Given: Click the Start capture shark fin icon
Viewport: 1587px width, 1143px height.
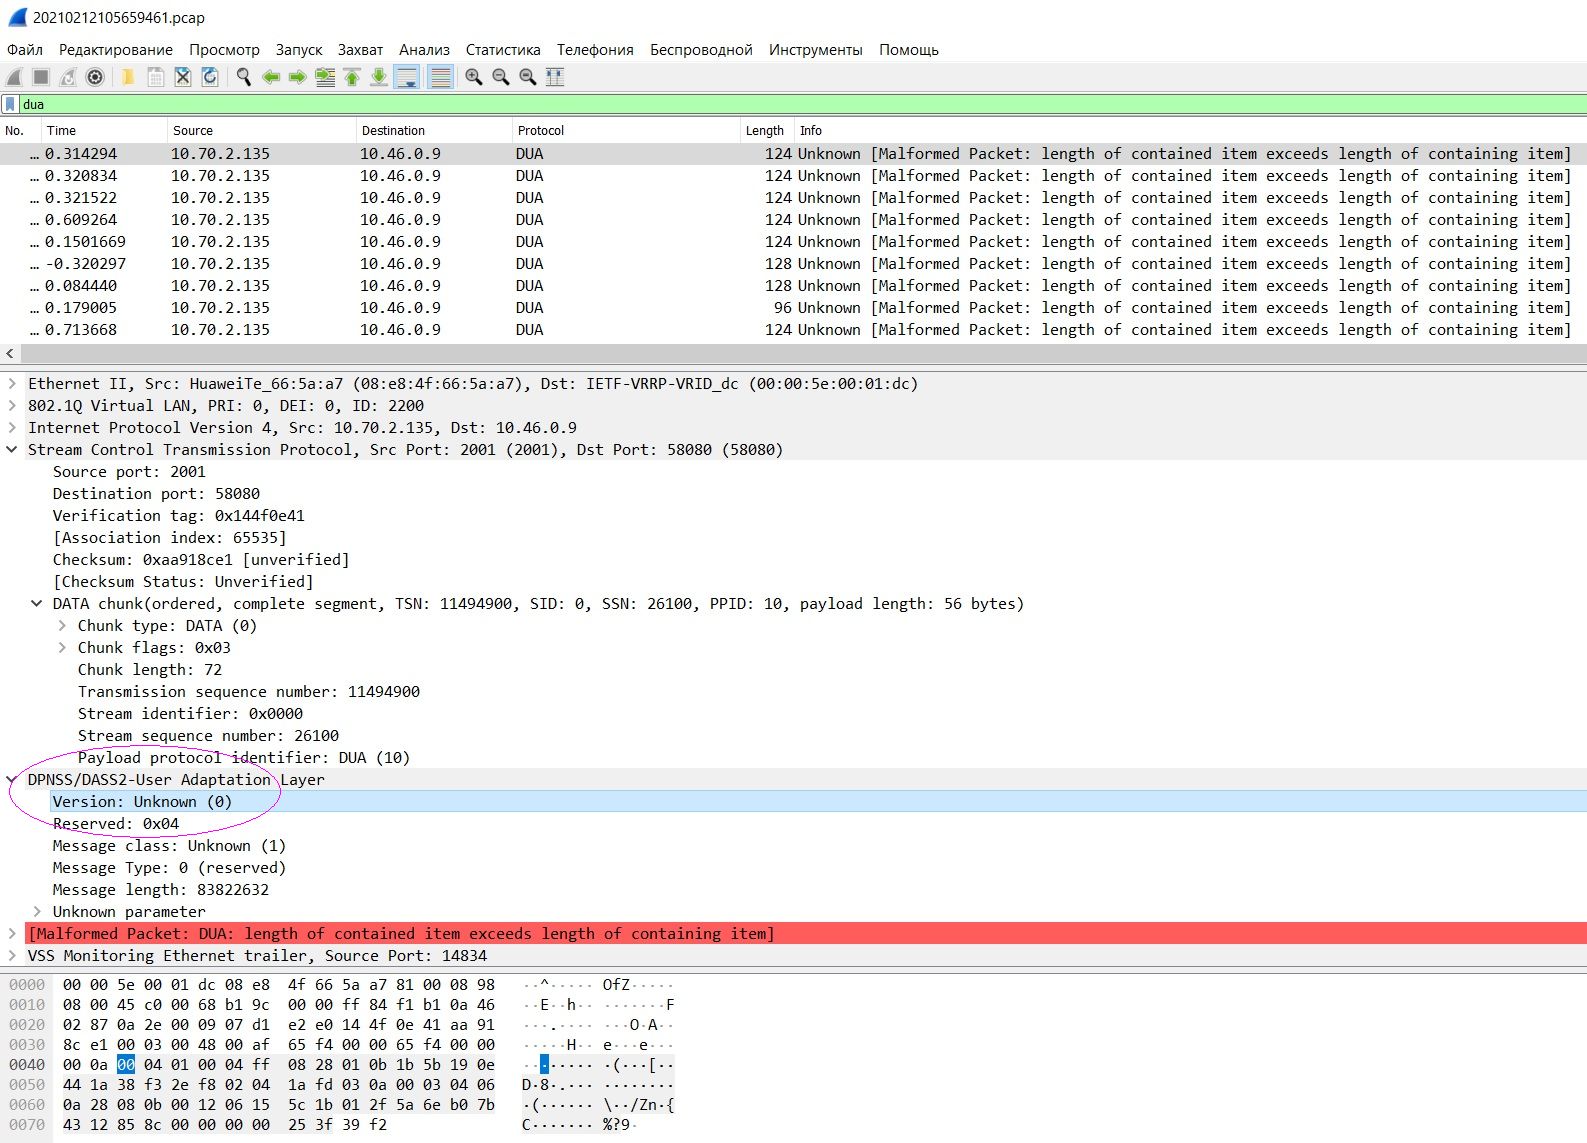Looking at the screenshot, I should (14, 77).
